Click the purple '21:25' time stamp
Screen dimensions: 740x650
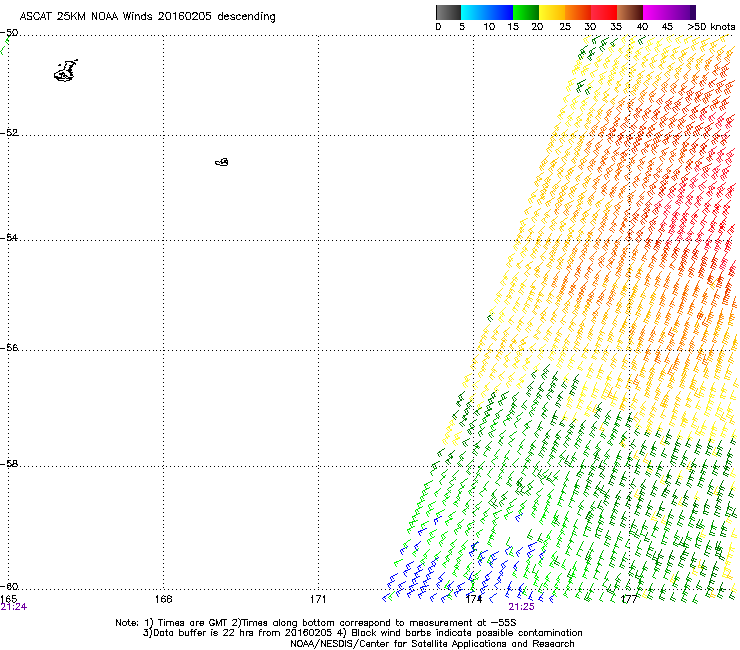(521, 607)
